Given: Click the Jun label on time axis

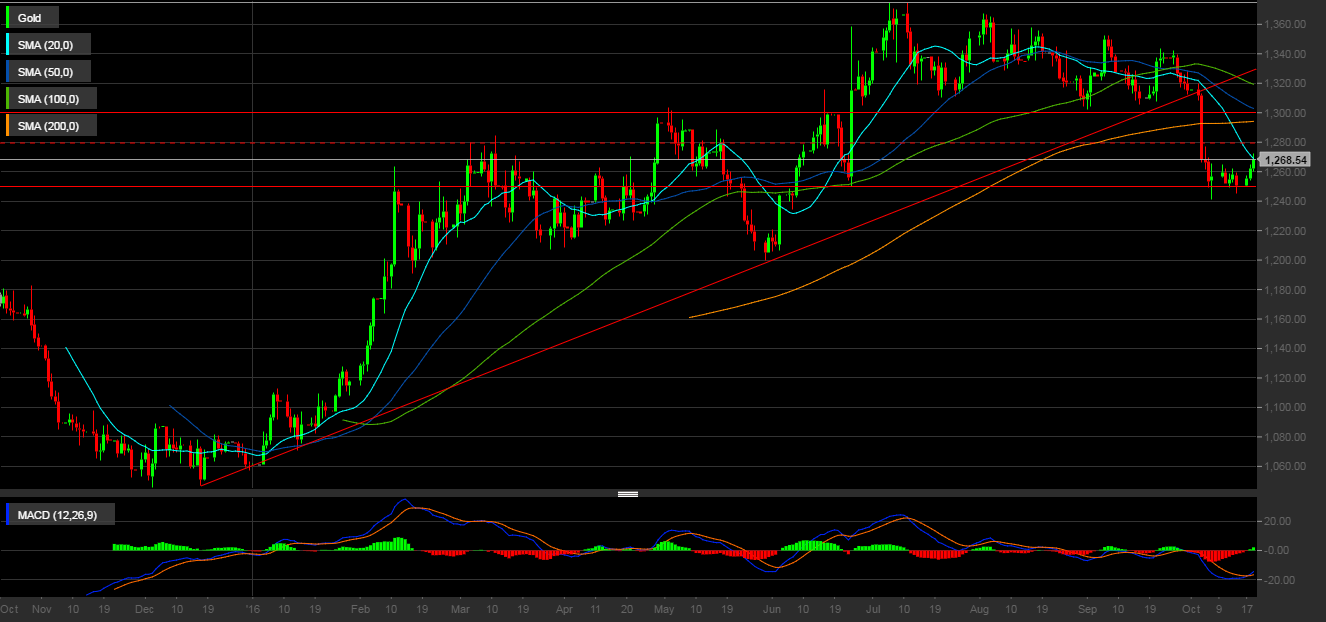Looking at the screenshot, I should click(x=773, y=609).
